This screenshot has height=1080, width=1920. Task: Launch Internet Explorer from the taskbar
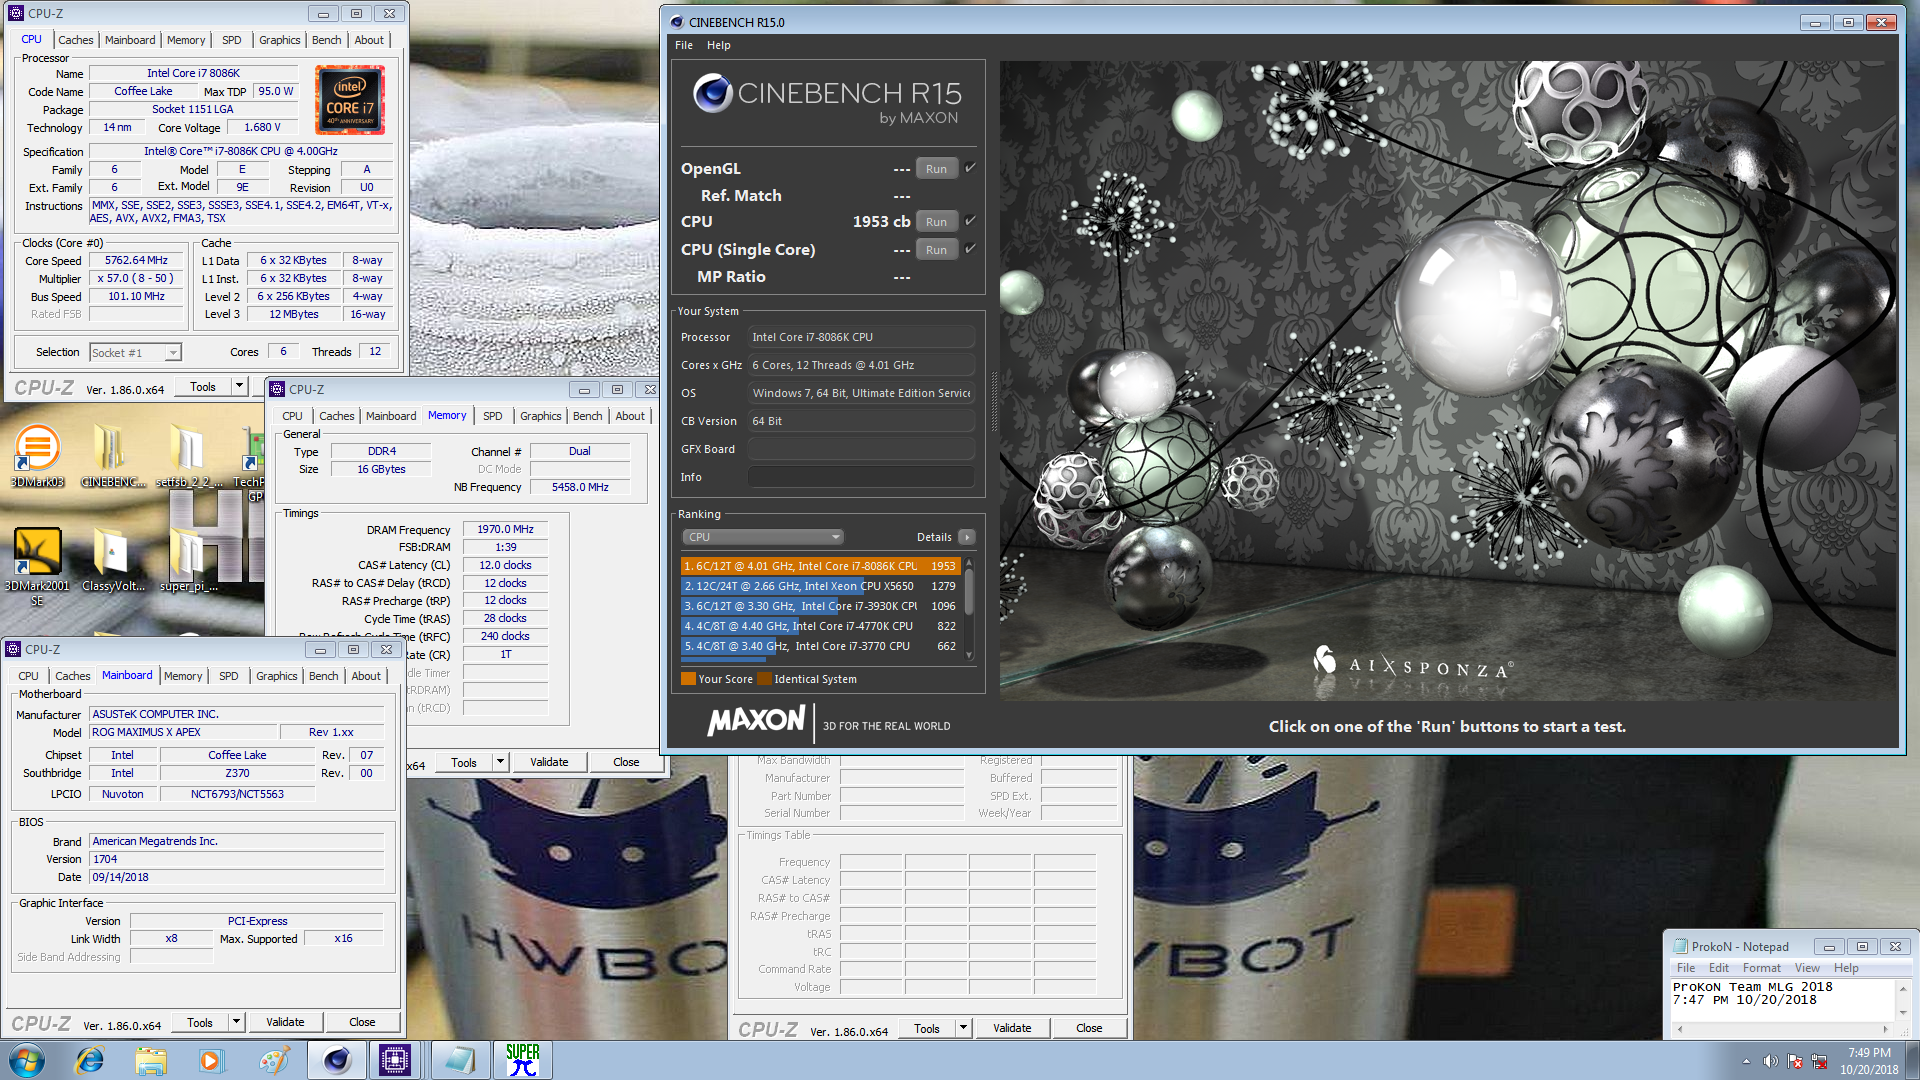click(90, 1060)
